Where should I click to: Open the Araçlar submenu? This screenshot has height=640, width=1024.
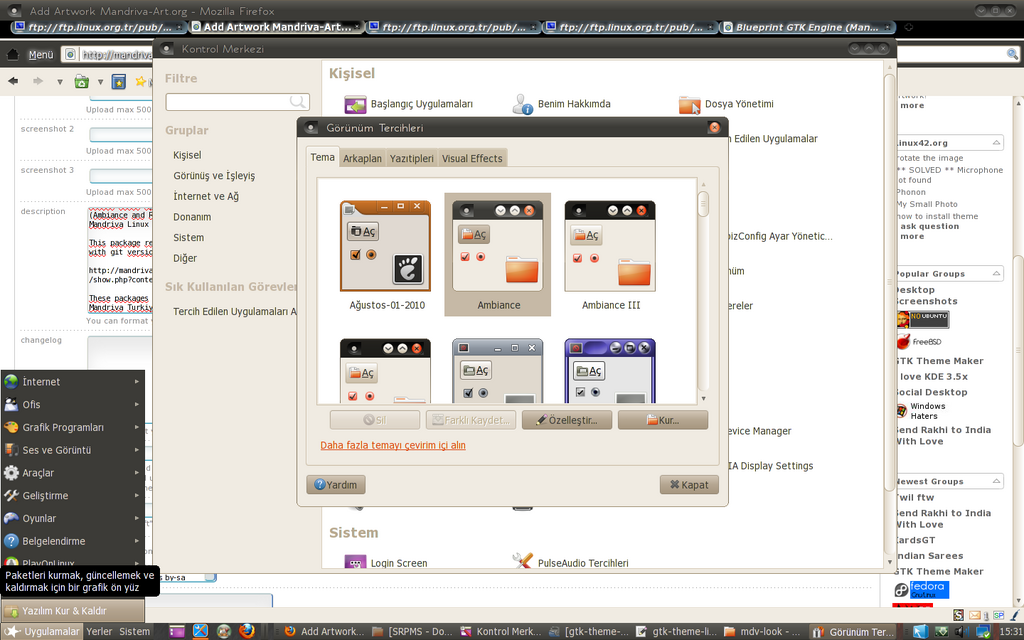[72, 473]
